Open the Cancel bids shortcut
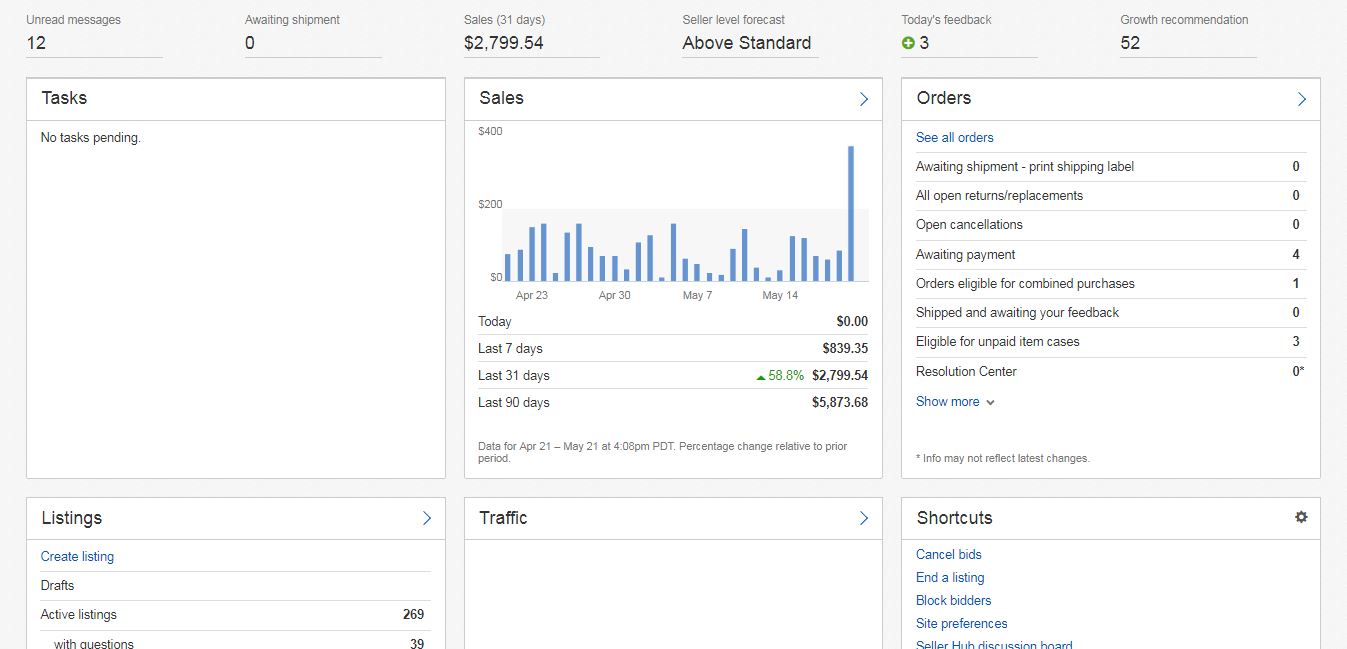 tap(948, 555)
